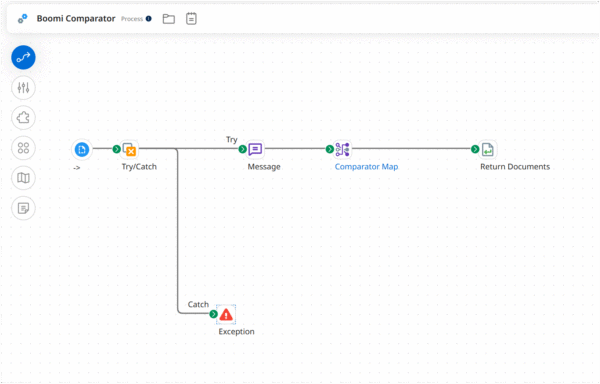This screenshot has width=600, height=384.
Task: Click the Catch branch label
Action: pyautogui.click(x=198, y=304)
